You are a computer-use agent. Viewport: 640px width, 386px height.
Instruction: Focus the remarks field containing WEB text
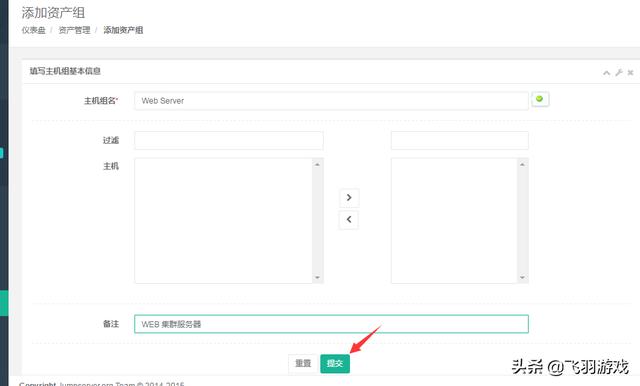[x=331, y=324]
